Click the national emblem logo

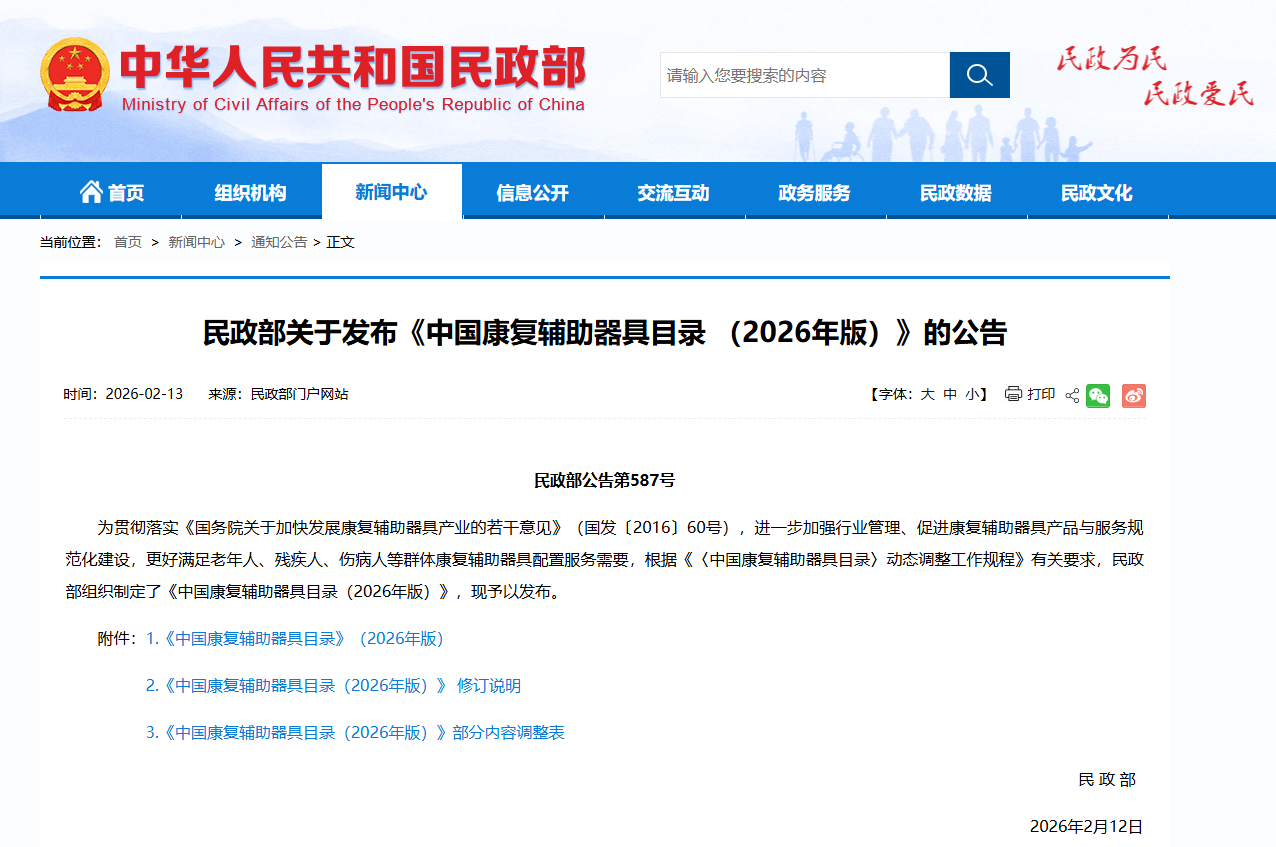click(73, 72)
